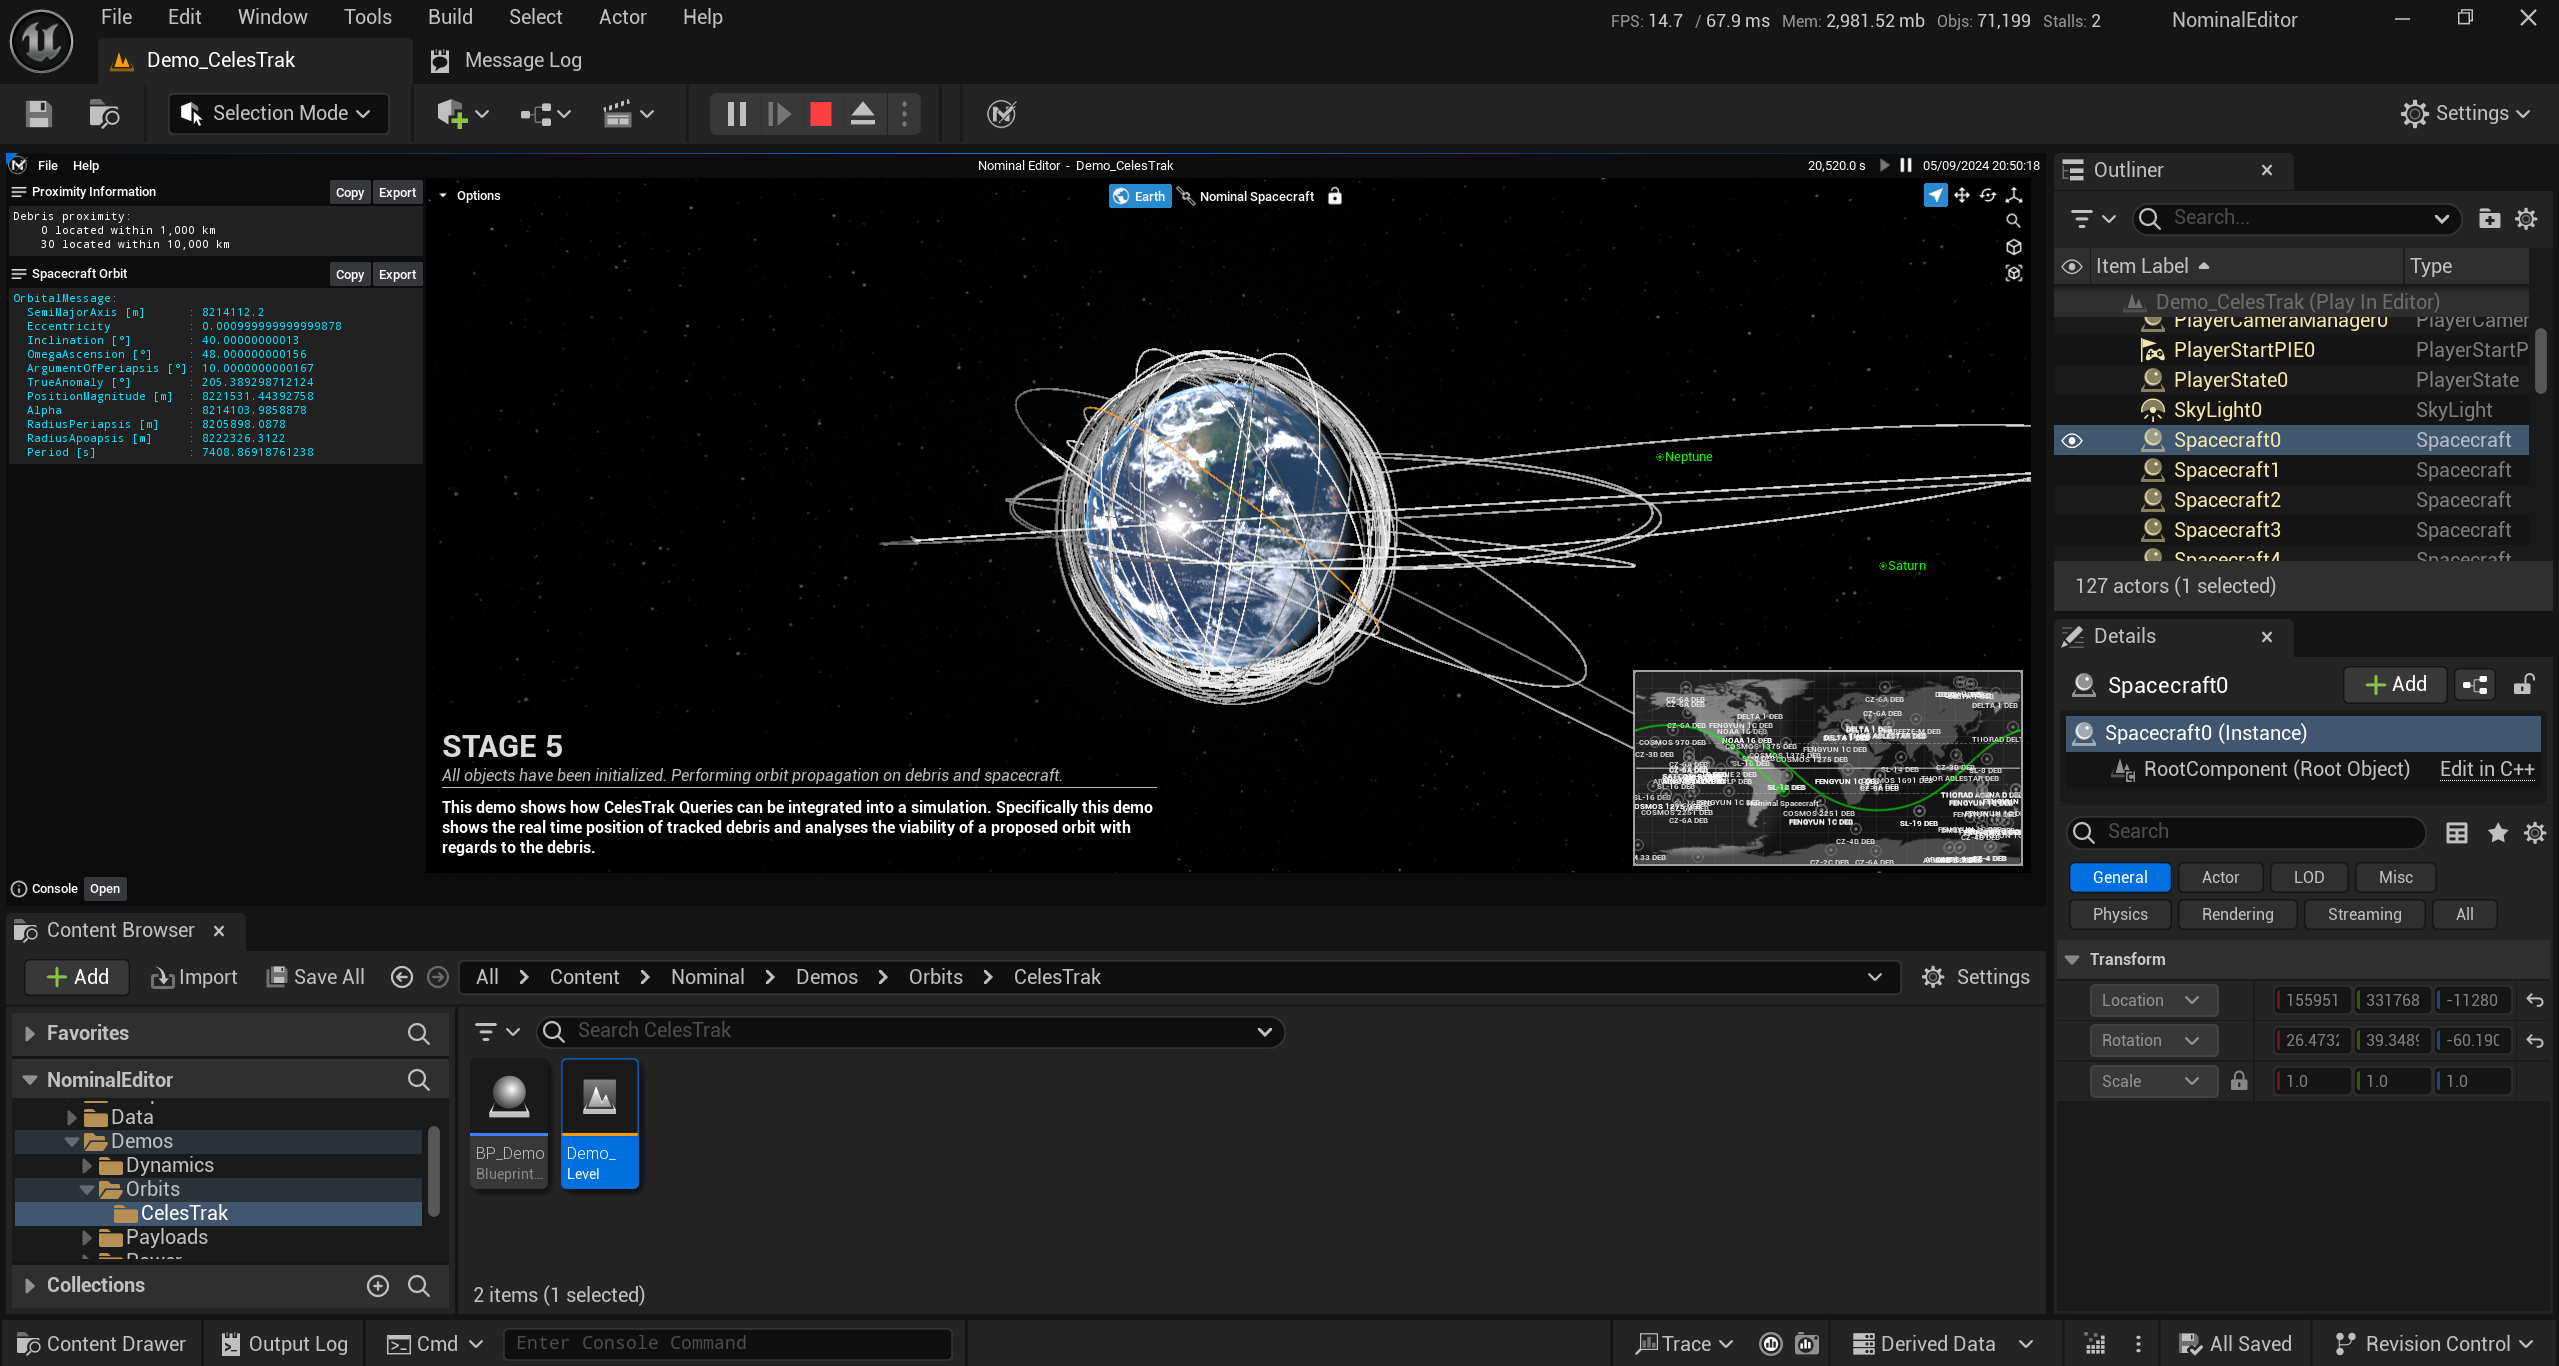Click the Earth view button
Viewport: 2559px width, 1366px height.
point(1140,197)
